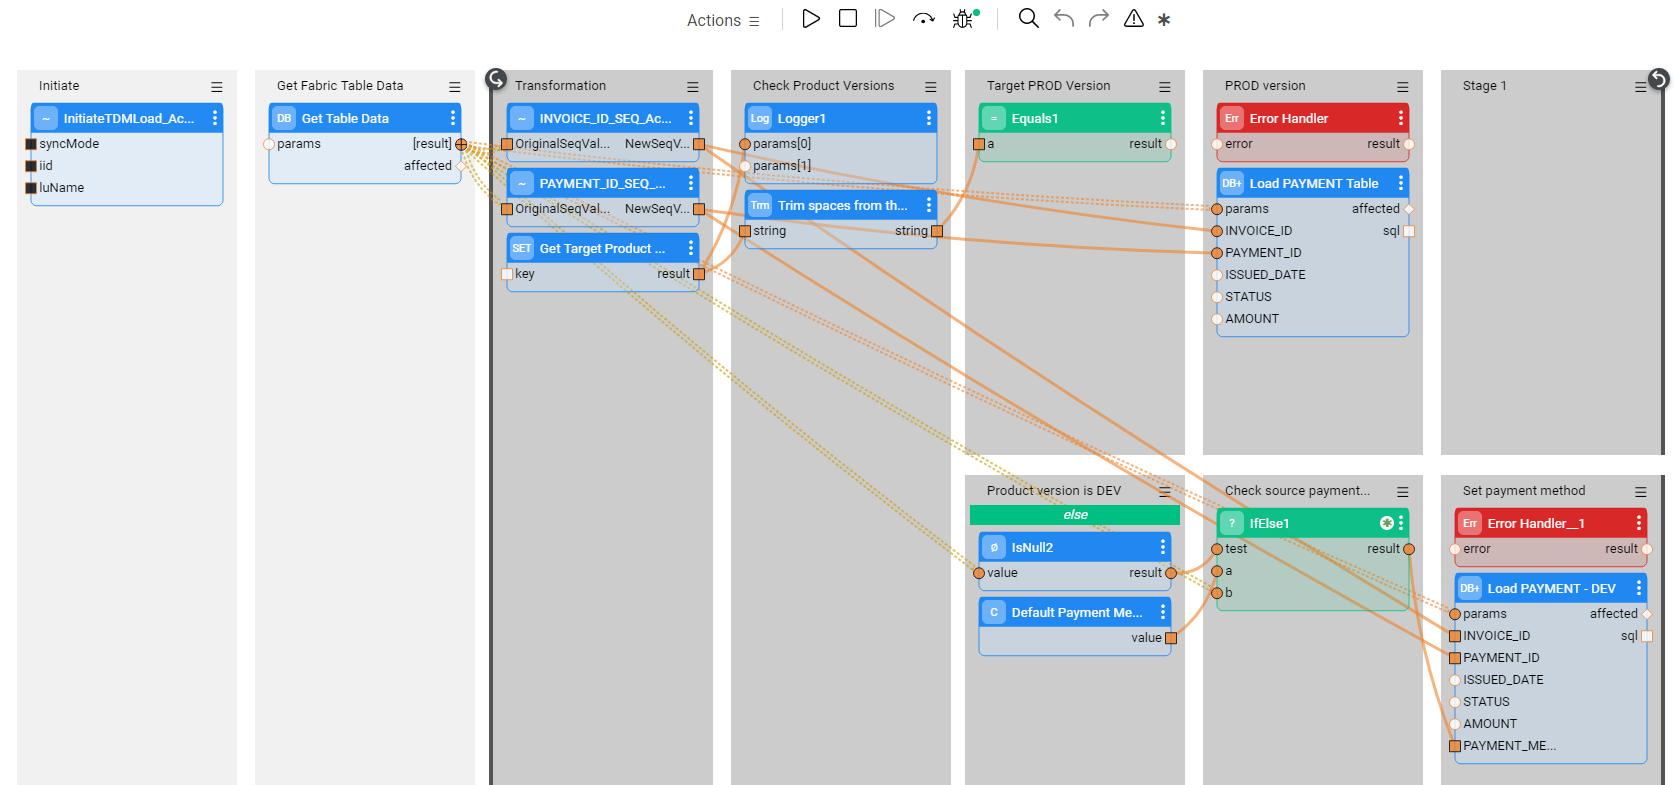Open the Transformation stage menu
The image size is (1674, 785).
(x=693, y=87)
